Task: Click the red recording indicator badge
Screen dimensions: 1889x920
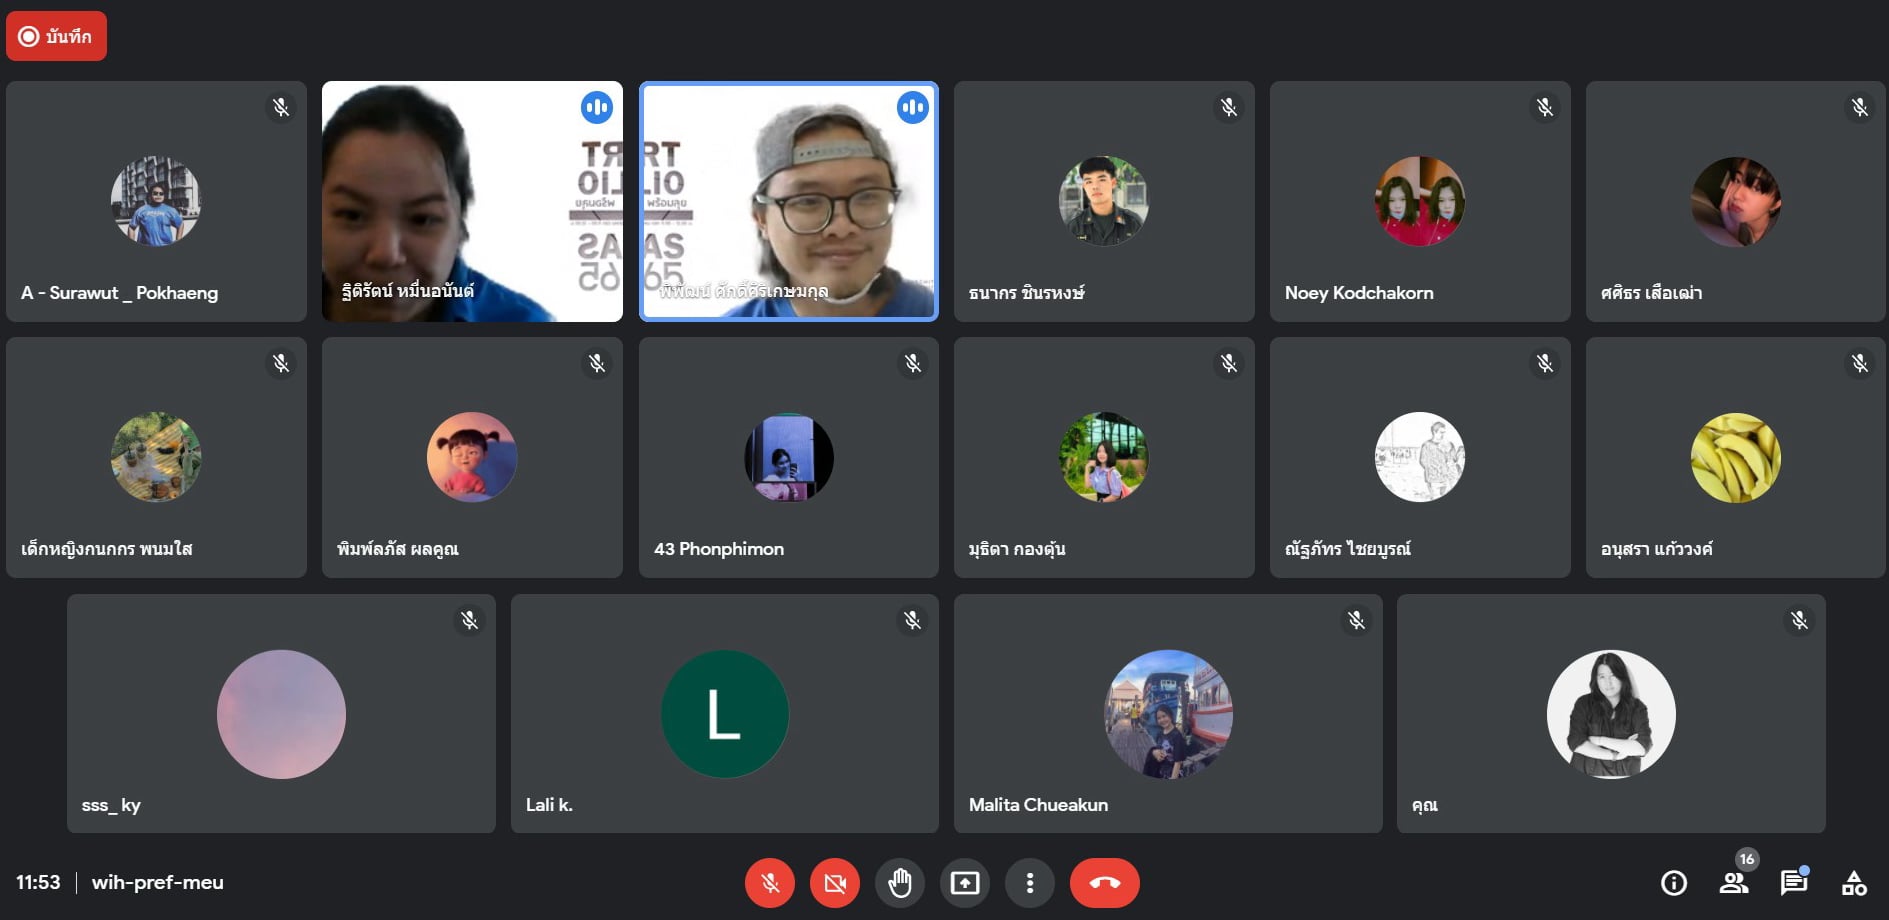Action: (56, 37)
